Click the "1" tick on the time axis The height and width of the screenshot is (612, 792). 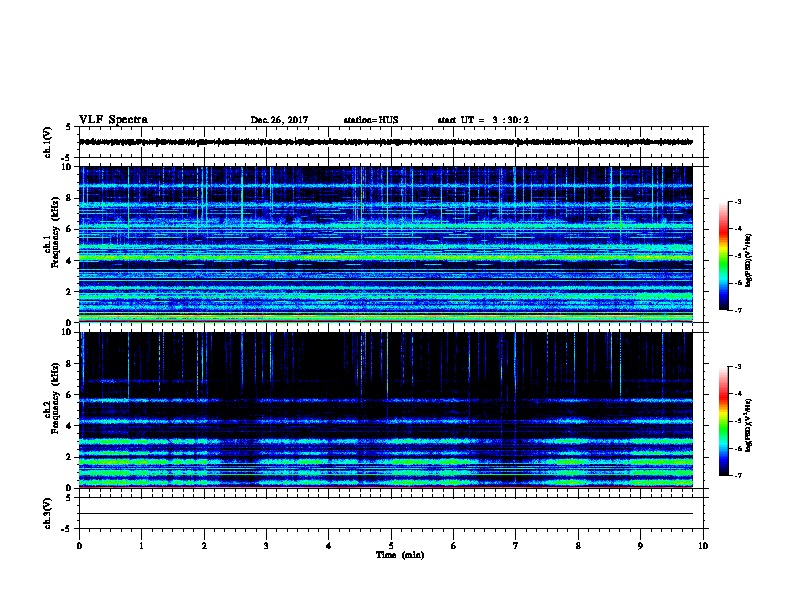[141, 546]
